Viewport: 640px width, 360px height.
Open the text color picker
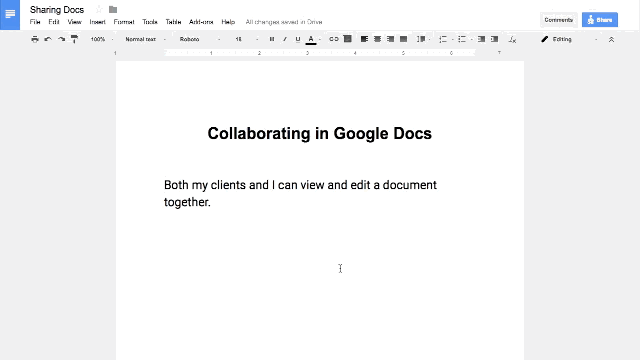[x=311, y=40]
